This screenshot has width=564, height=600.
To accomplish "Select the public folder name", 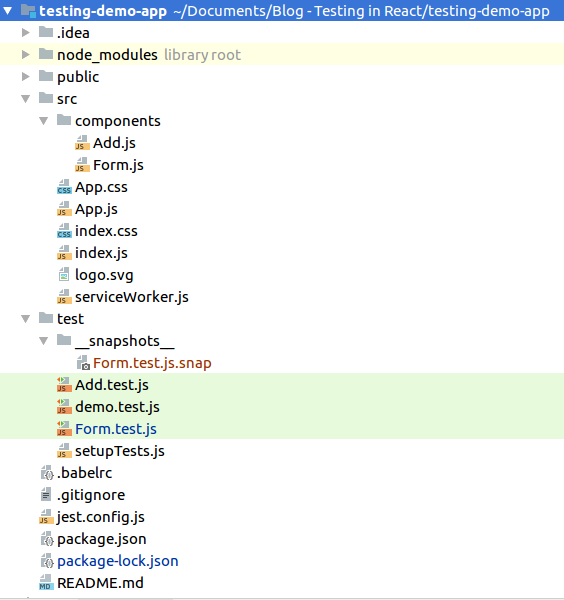I will 78,77.
